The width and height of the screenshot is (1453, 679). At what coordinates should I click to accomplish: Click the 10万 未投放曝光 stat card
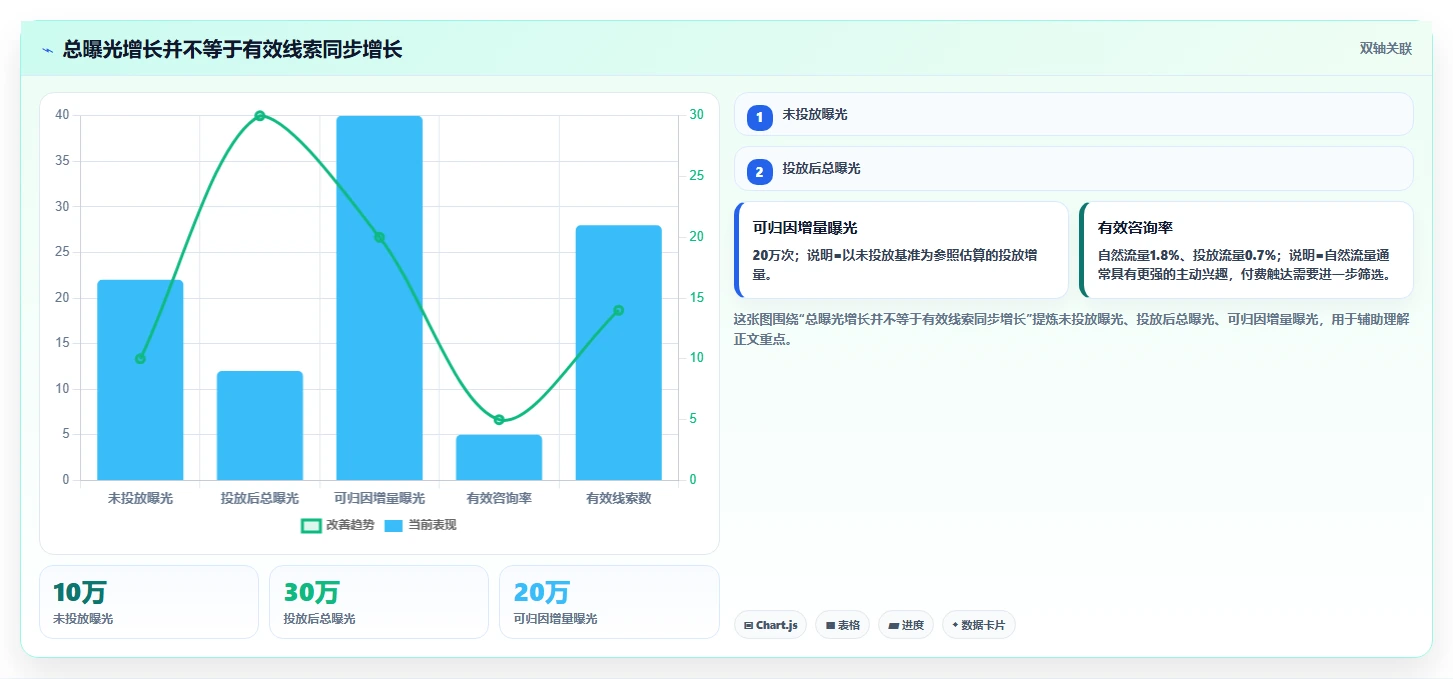pos(149,602)
